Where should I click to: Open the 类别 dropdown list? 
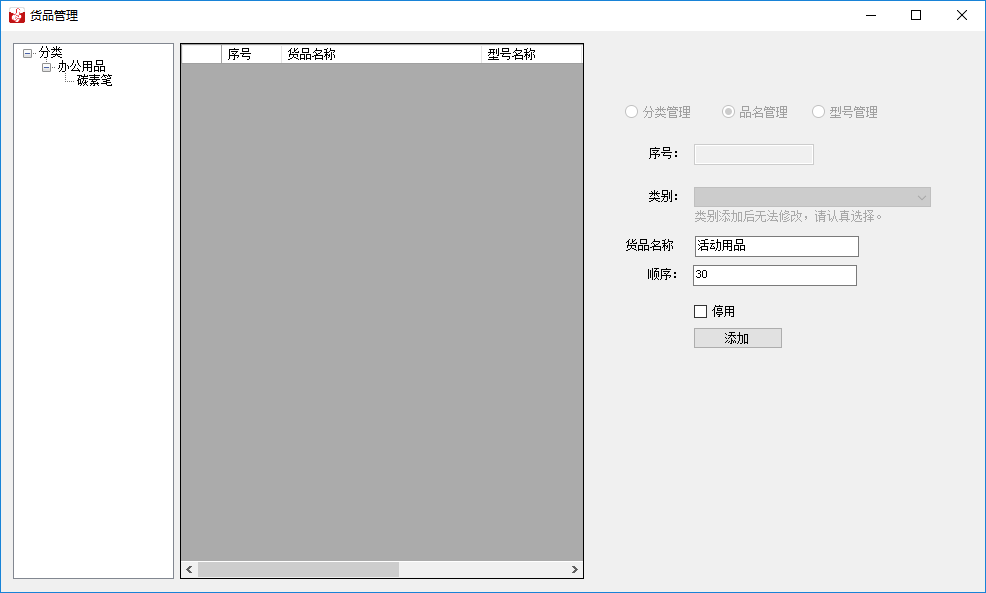921,197
